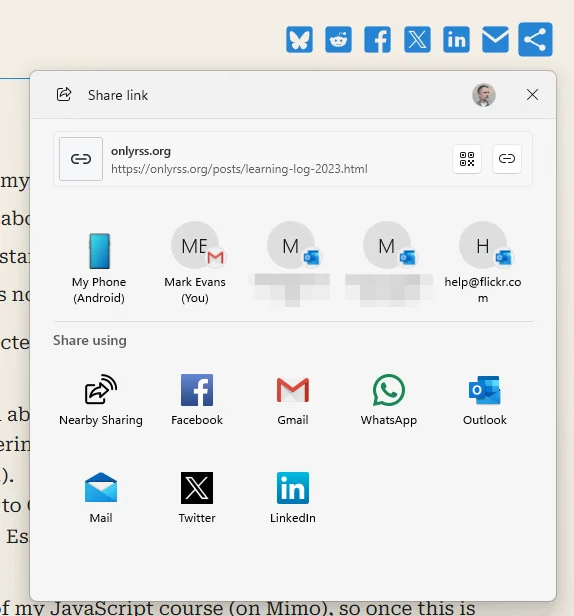Select second blurred Outlook contact M
Screen dimensions: 574x616
coord(387,263)
